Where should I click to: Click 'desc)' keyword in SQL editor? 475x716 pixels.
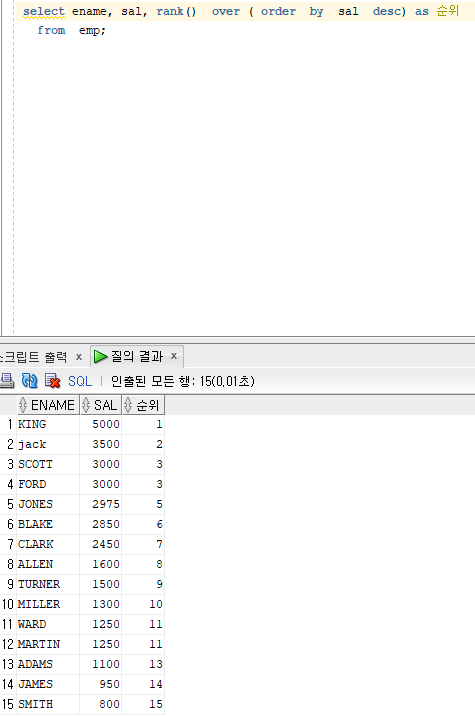389,11
